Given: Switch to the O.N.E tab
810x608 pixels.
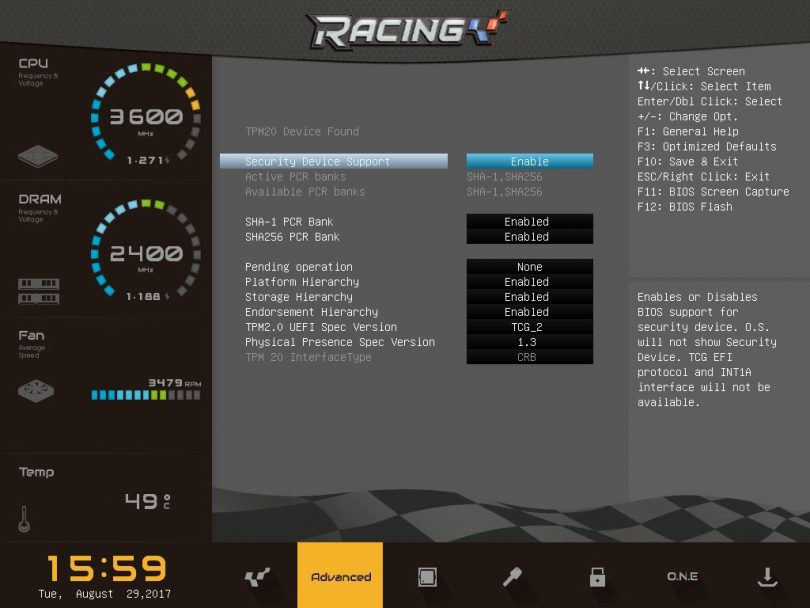Looking at the screenshot, I should point(682,577).
